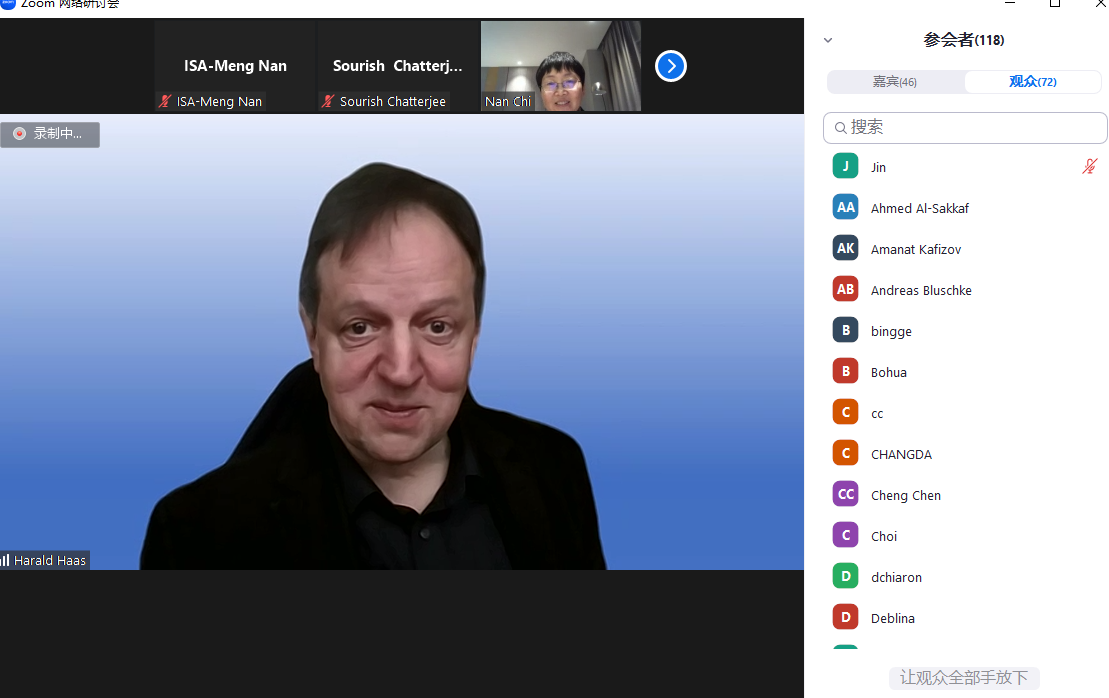The height and width of the screenshot is (698, 1109).
Task: Select the 观众 (72) attendees tab
Action: click(x=1032, y=82)
